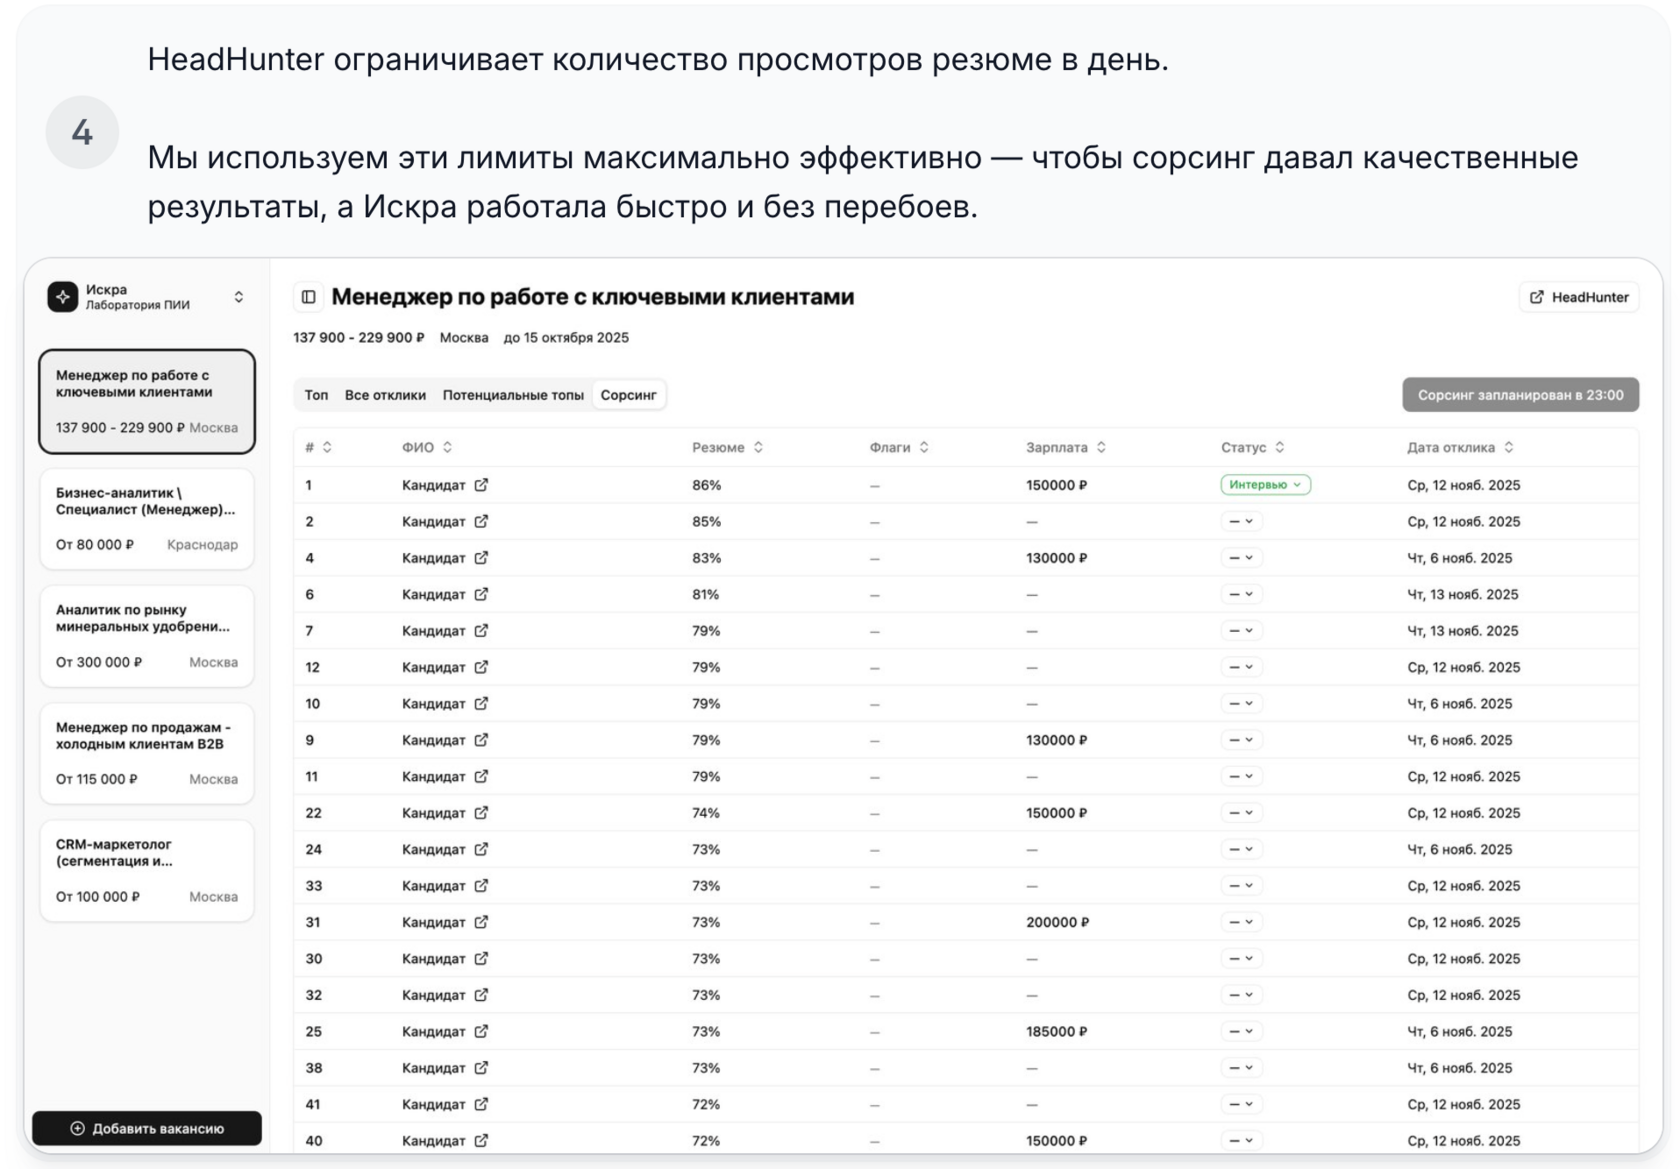This screenshot has height=1169, width=1680.
Task: Sort by the Флаги column arrows
Action: click(x=924, y=448)
